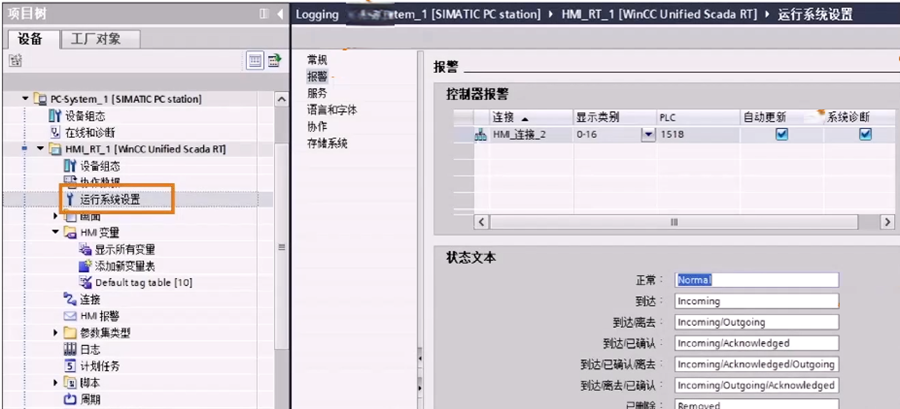Select PC-System_1 [SIMATIC PC station] node
Screen dimensions: 900x409
pos(125,99)
